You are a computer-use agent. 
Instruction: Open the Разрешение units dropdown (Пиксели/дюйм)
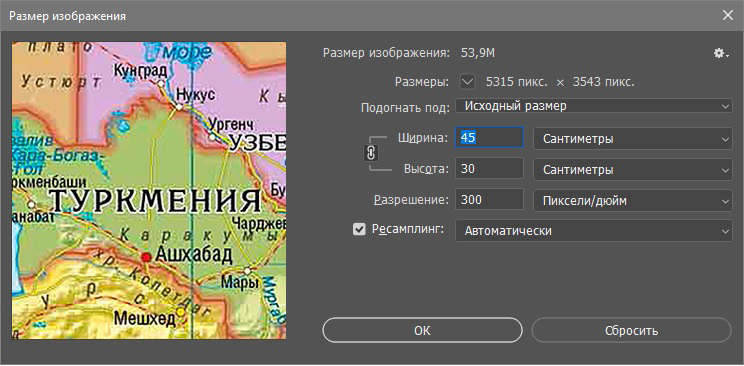tap(633, 200)
